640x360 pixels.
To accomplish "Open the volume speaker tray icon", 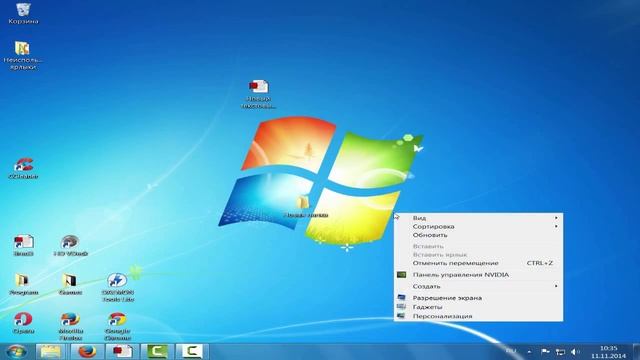I will tap(575, 351).
